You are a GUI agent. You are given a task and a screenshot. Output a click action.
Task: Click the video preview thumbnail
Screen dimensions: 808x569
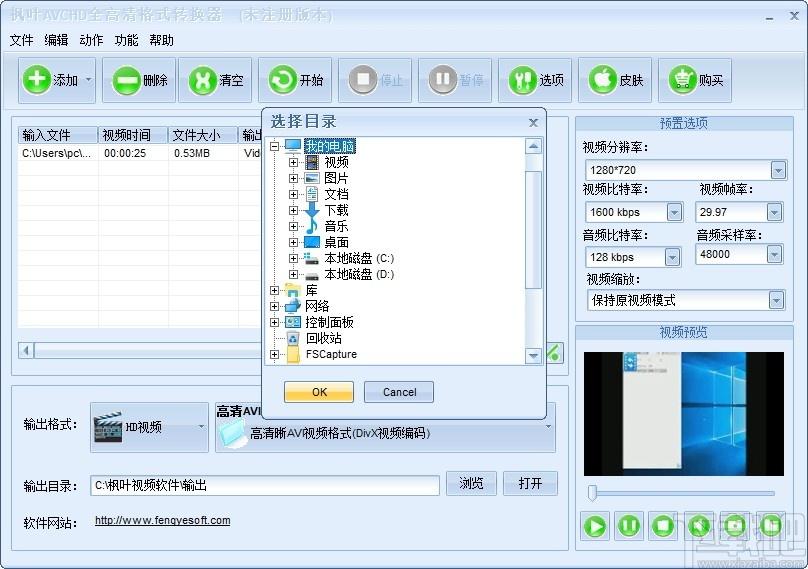tap(684, 414)
